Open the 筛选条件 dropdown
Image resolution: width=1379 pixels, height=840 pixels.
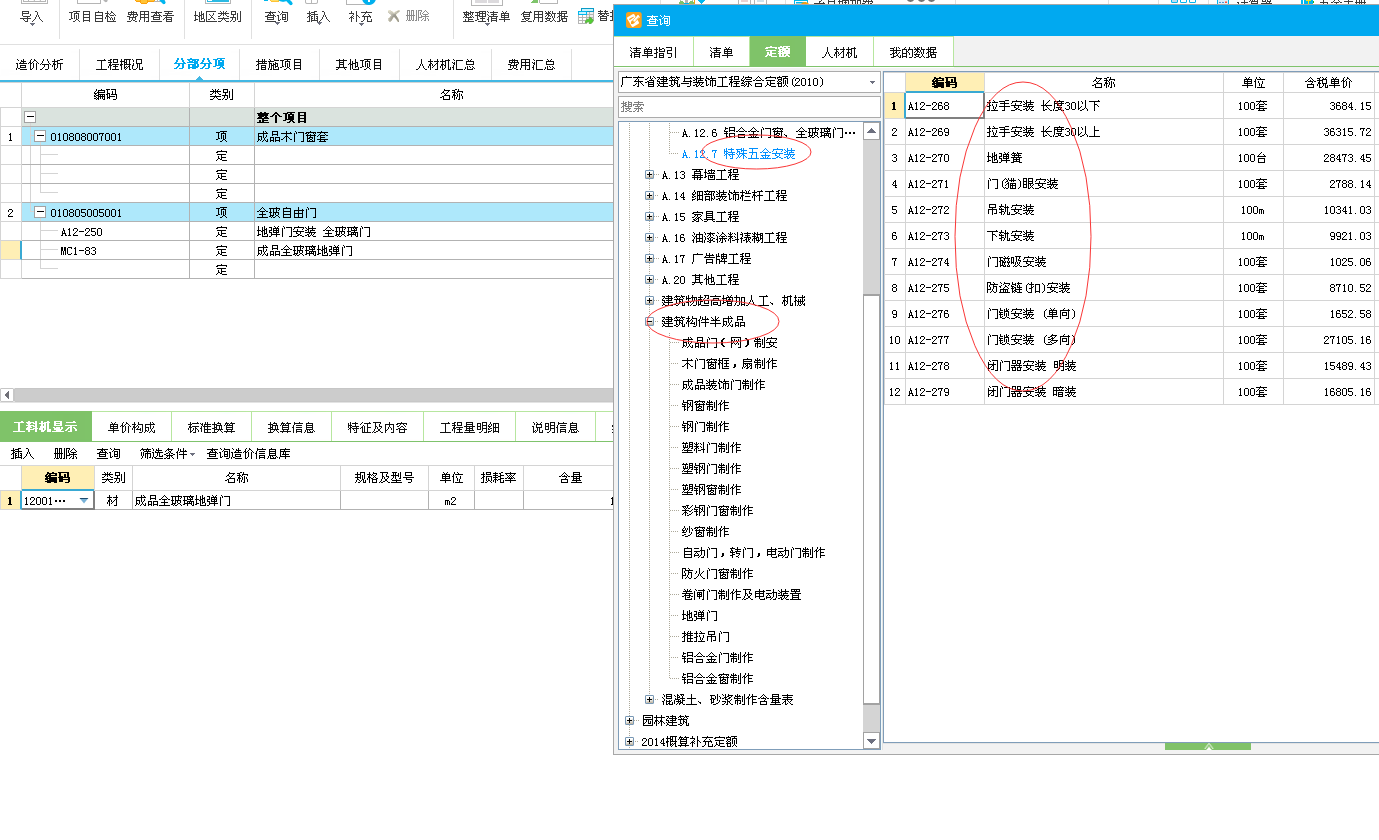click(167, 453)
